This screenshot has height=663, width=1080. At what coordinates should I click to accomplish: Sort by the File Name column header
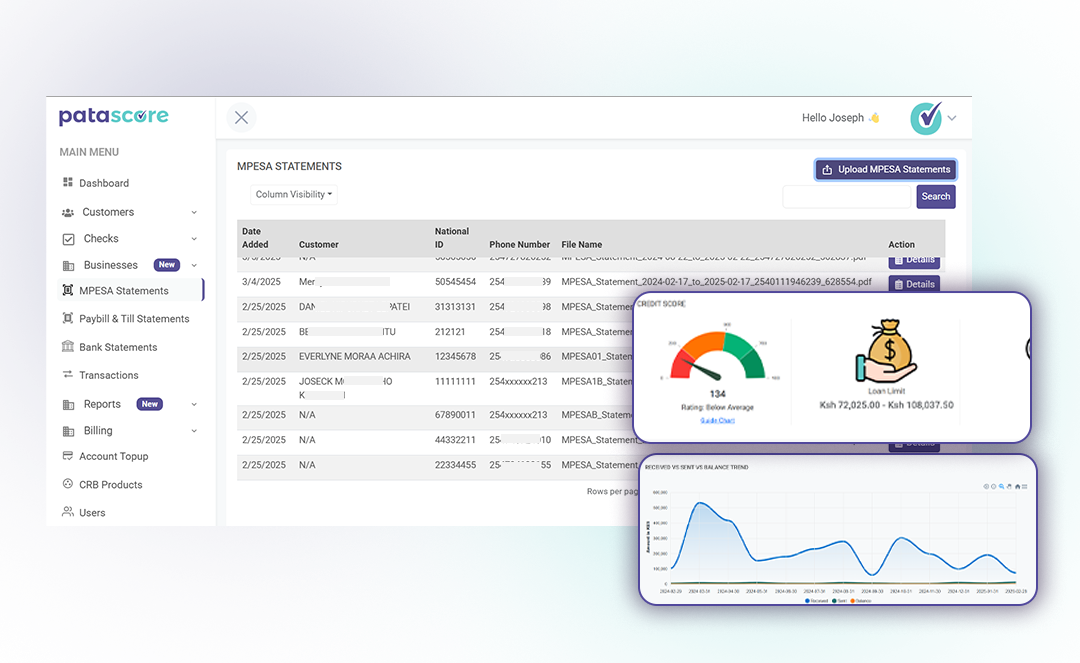coord(581,244)
